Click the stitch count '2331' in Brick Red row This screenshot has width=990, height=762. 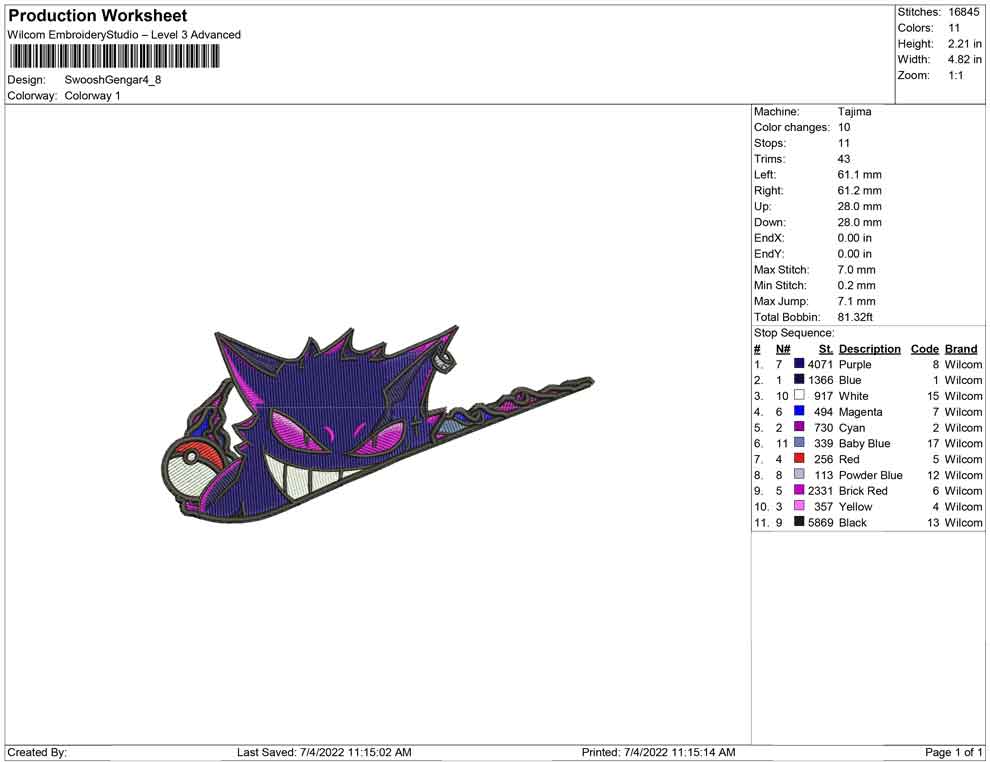820,491
